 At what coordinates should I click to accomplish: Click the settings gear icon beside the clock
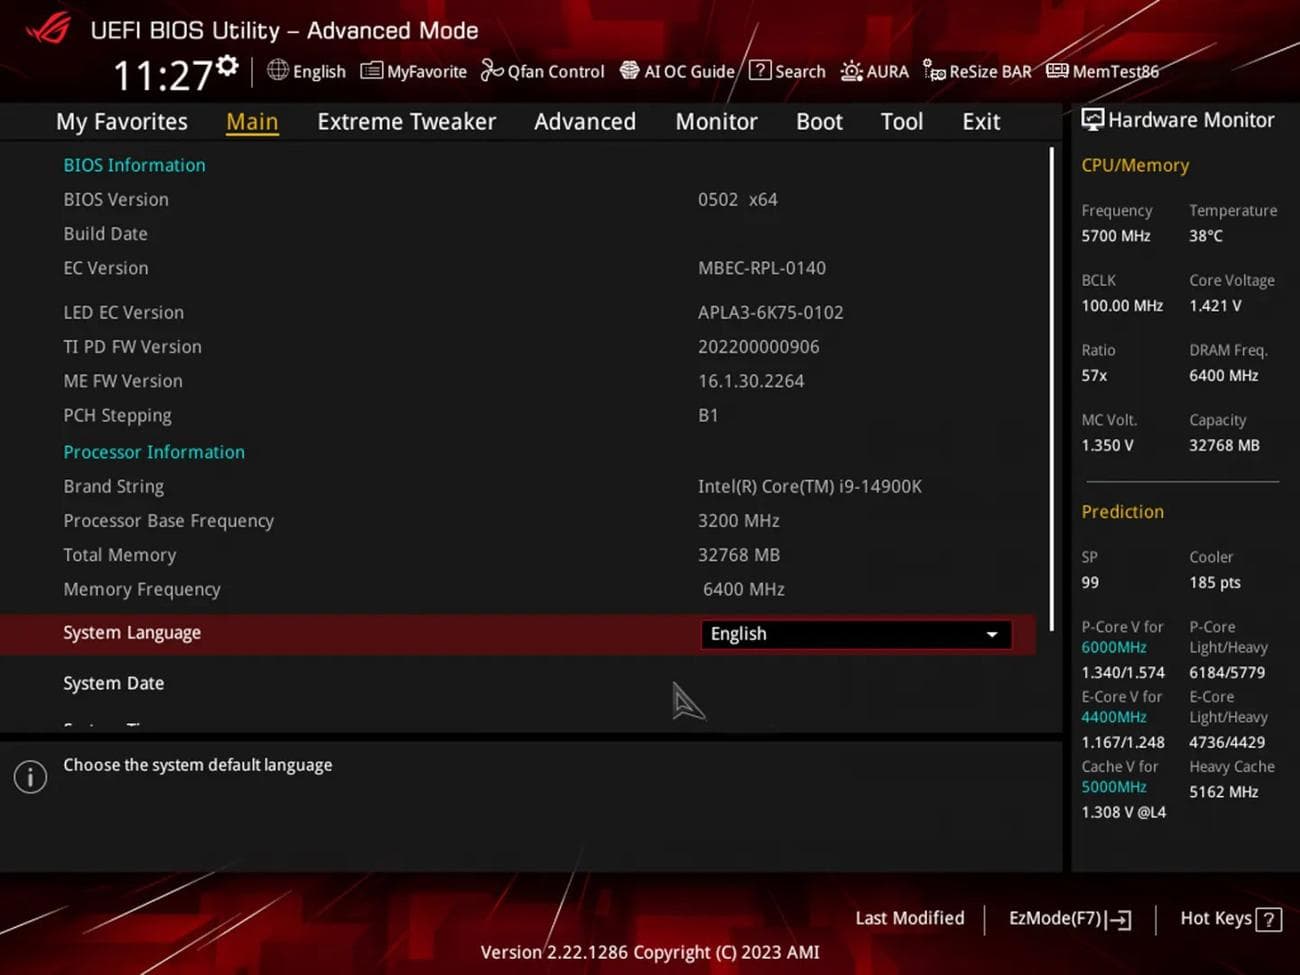228,66
